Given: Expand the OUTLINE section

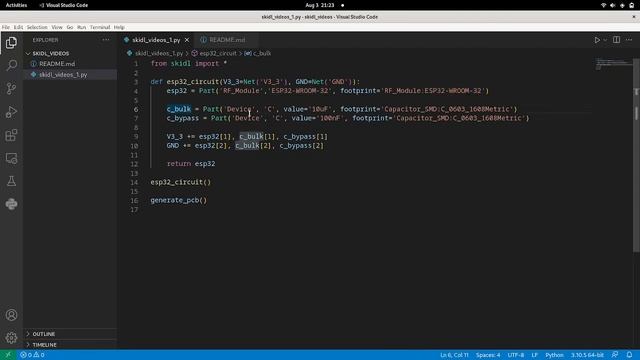Looking at the screenshot, I should tap(44, 334).
